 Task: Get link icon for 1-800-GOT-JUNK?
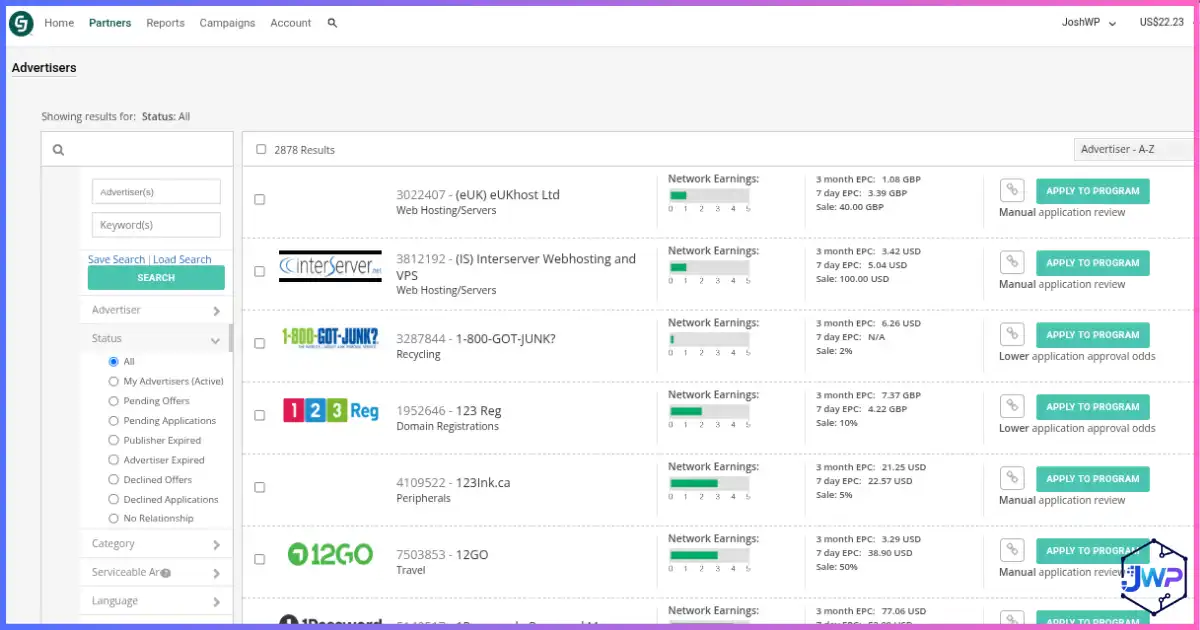click(1012, 334)
